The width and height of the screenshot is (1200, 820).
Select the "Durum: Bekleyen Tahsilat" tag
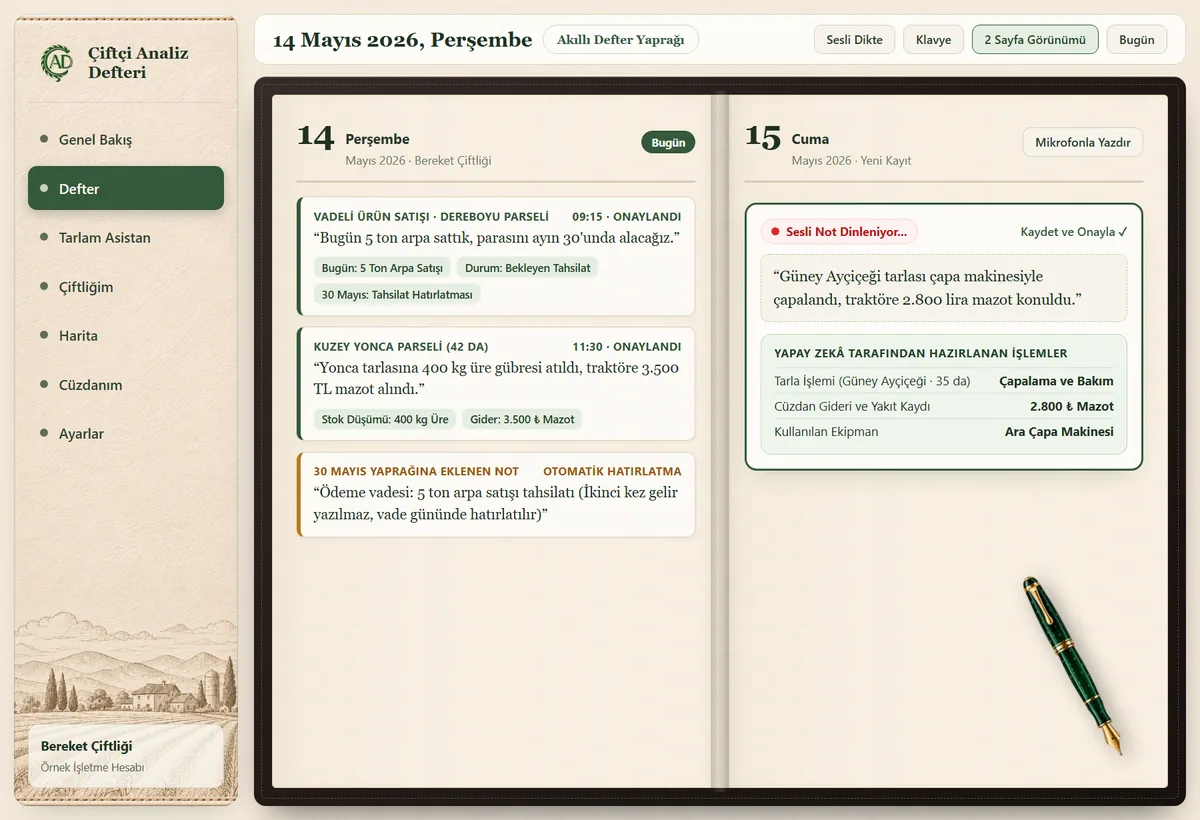click(528, 268)
